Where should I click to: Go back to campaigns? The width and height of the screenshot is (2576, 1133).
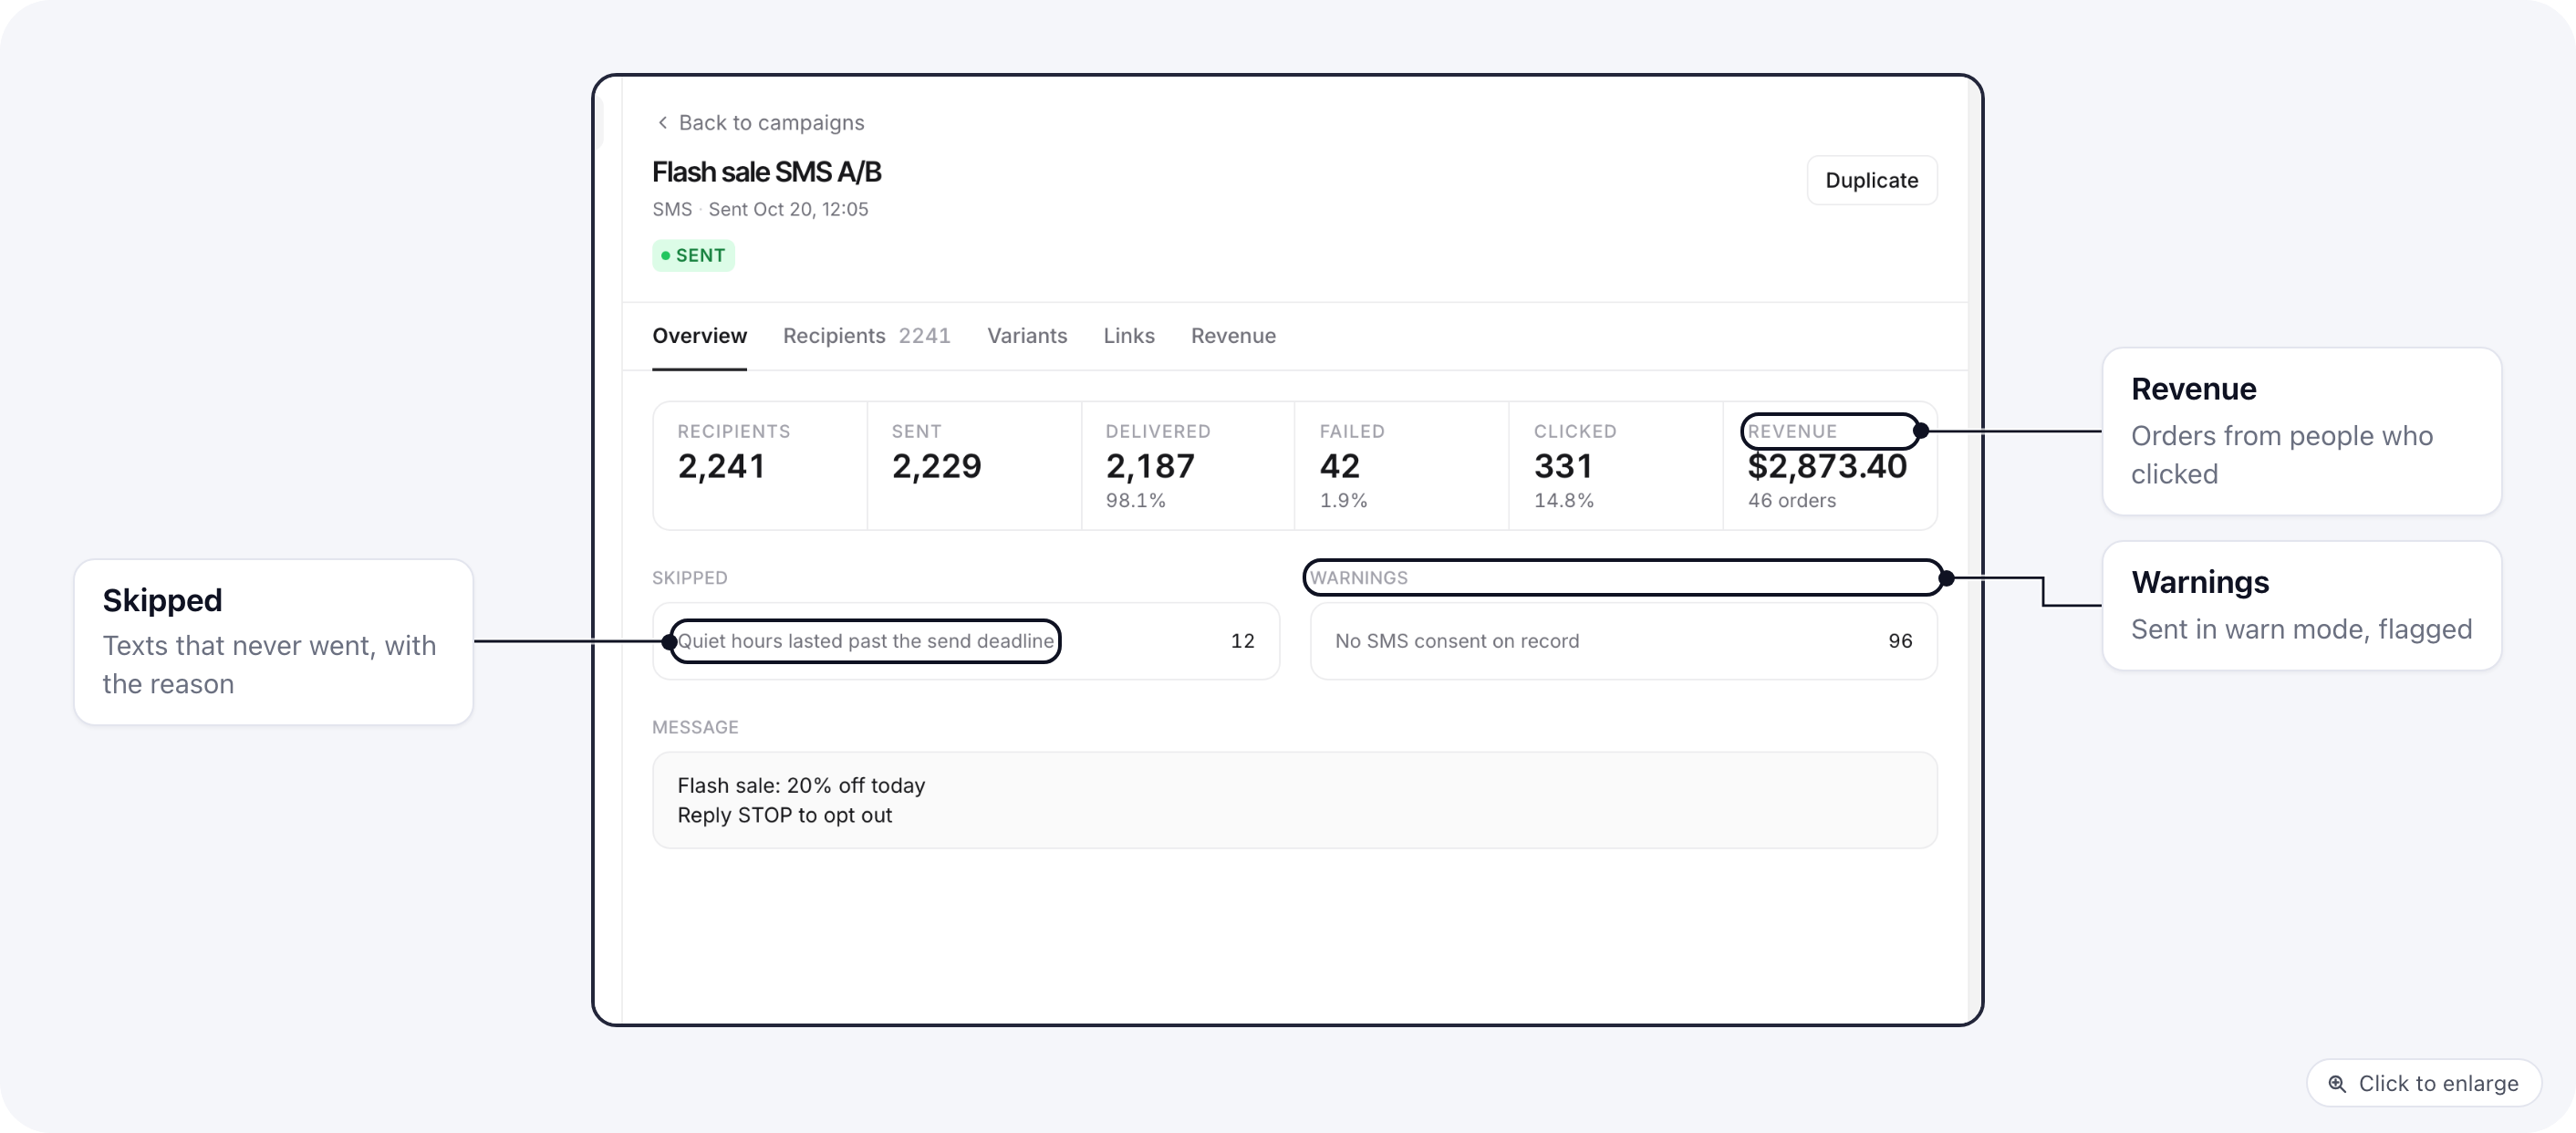pyautogui.click(x=759, y=122)
